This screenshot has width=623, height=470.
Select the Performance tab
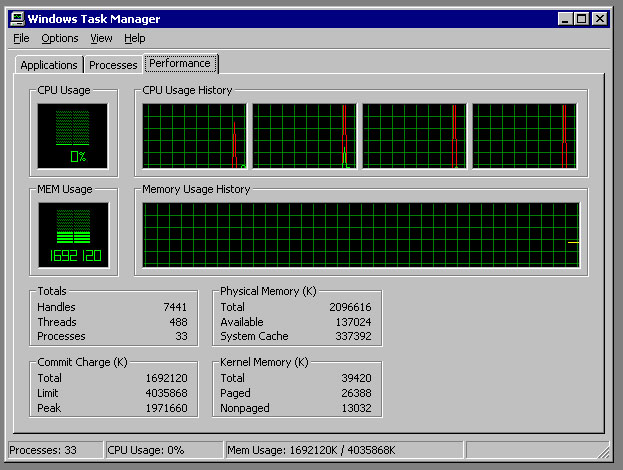[x=180, y=64]
